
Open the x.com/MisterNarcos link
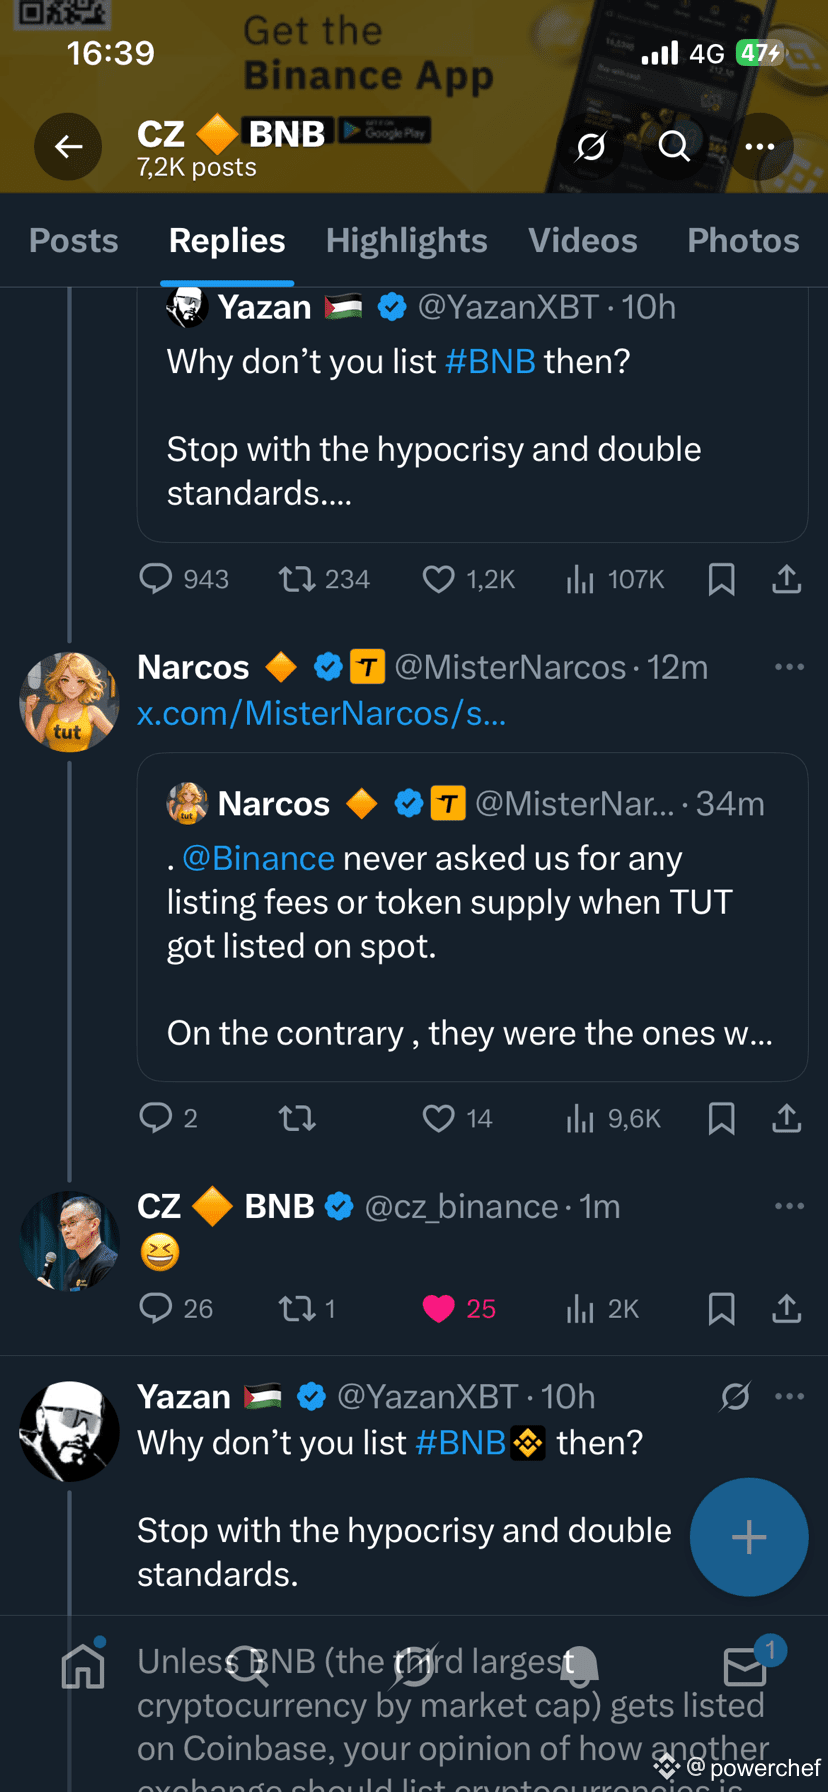tap(321, 712)
